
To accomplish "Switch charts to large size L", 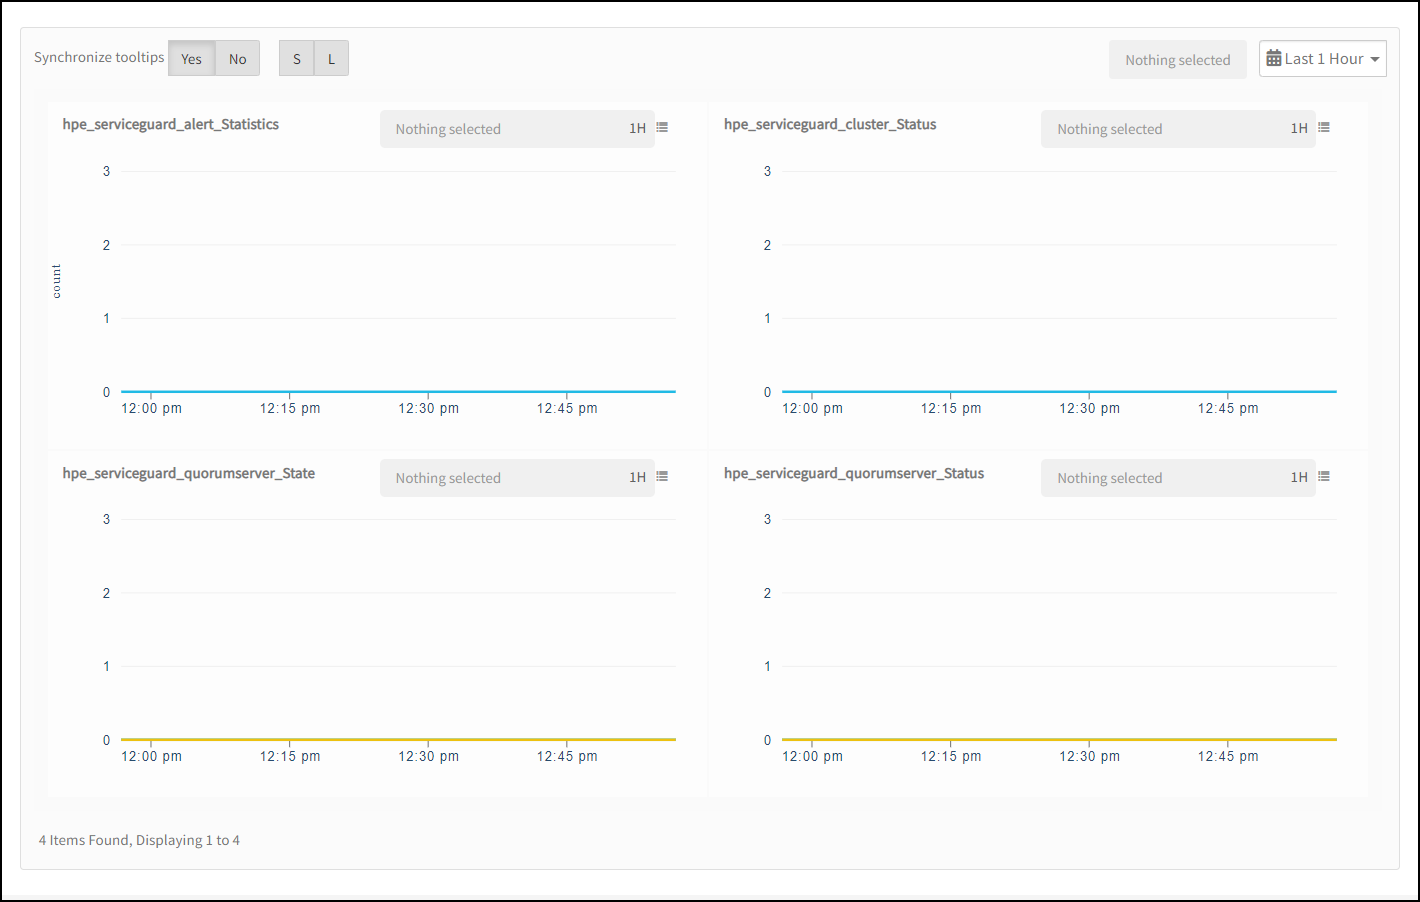I will (x=331, y=59).
